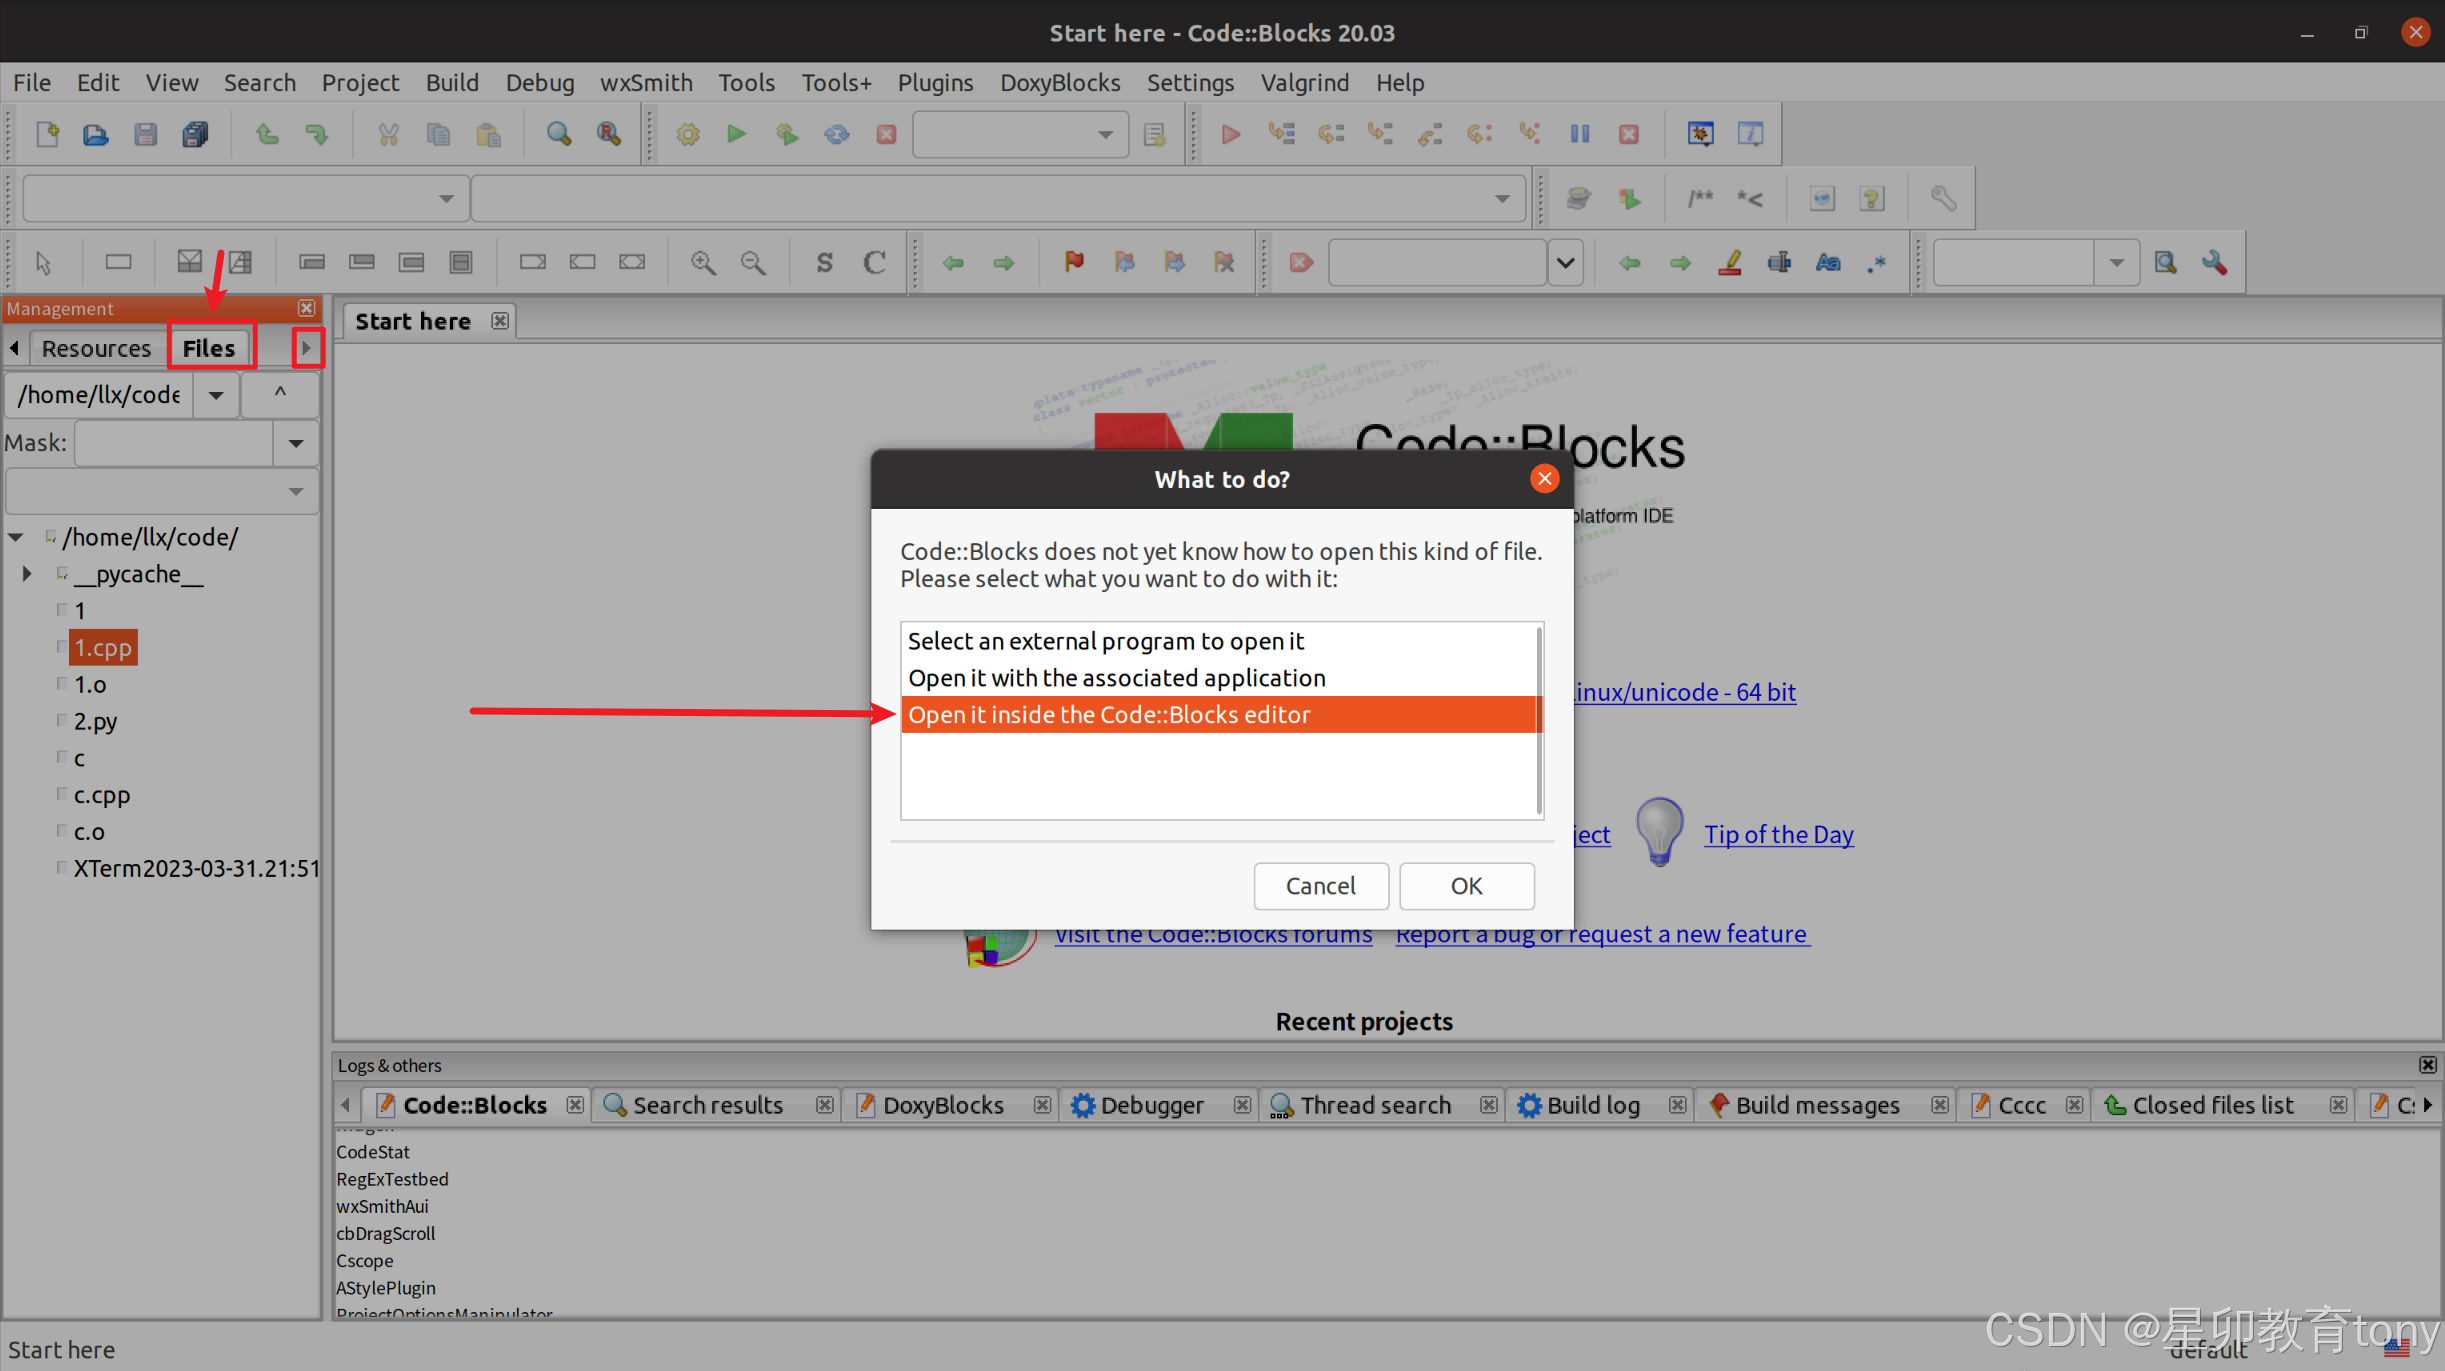This screenshot has height=1371, width=2445.
Task: Open the function symbols dropdown
Action: 1502,198
